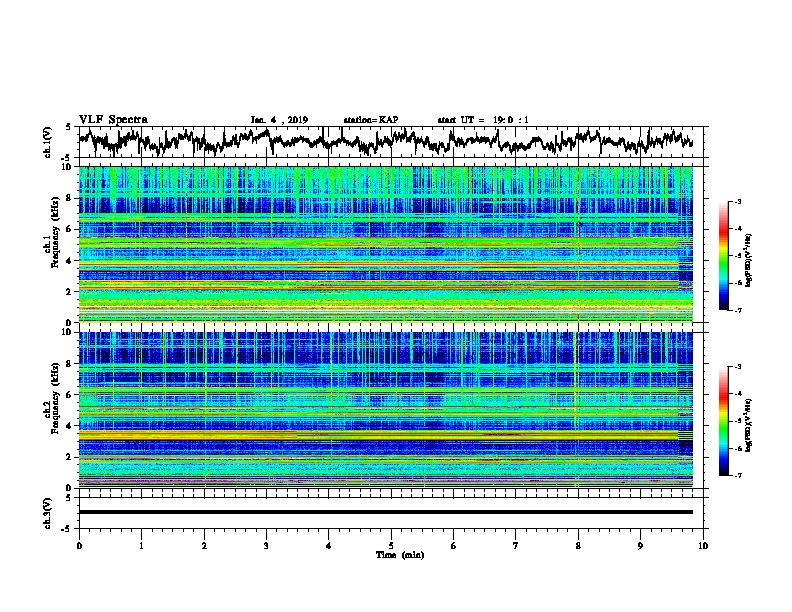The image size is (792, 612).
Task: Click the ch.2 spectrogram "10" kHz tick label
Action: click(x=68, y=333)
